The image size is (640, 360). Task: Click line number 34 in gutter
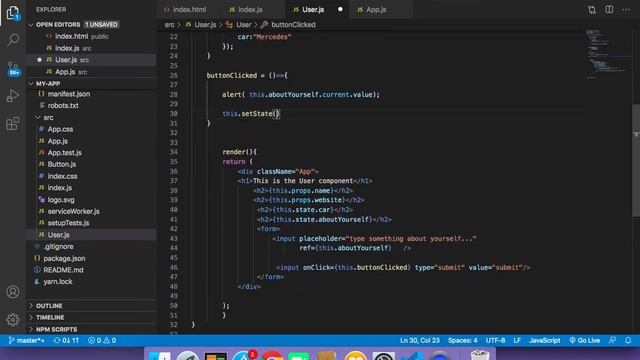pyautogui.click(x=174, y=152)
